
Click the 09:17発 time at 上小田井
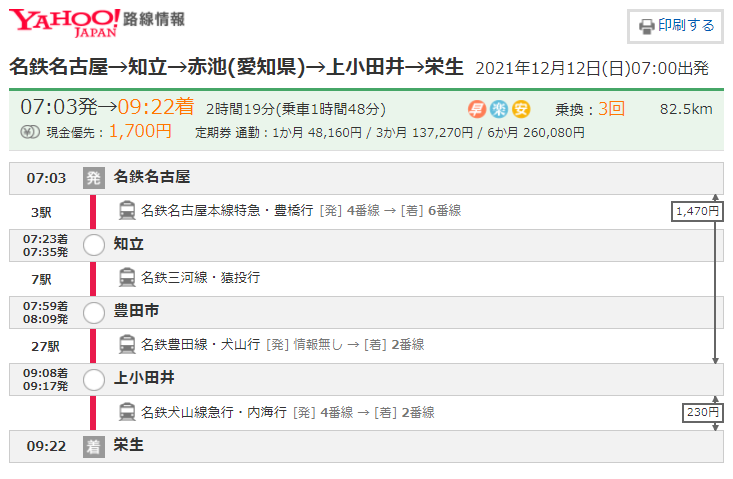tap(45, 386)
